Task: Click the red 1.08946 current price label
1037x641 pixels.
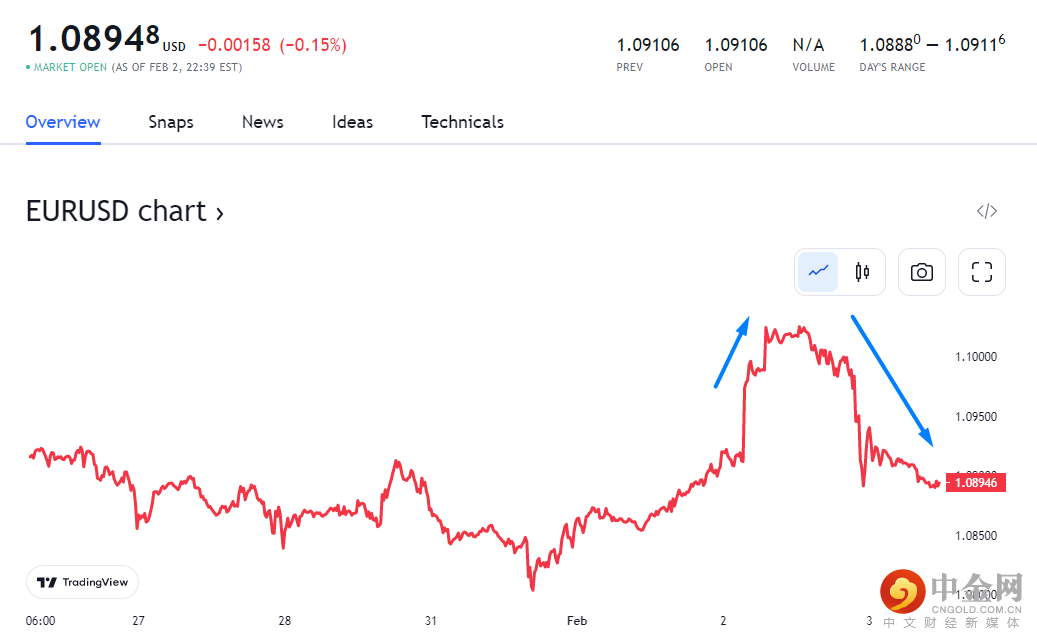Action: 976,483
